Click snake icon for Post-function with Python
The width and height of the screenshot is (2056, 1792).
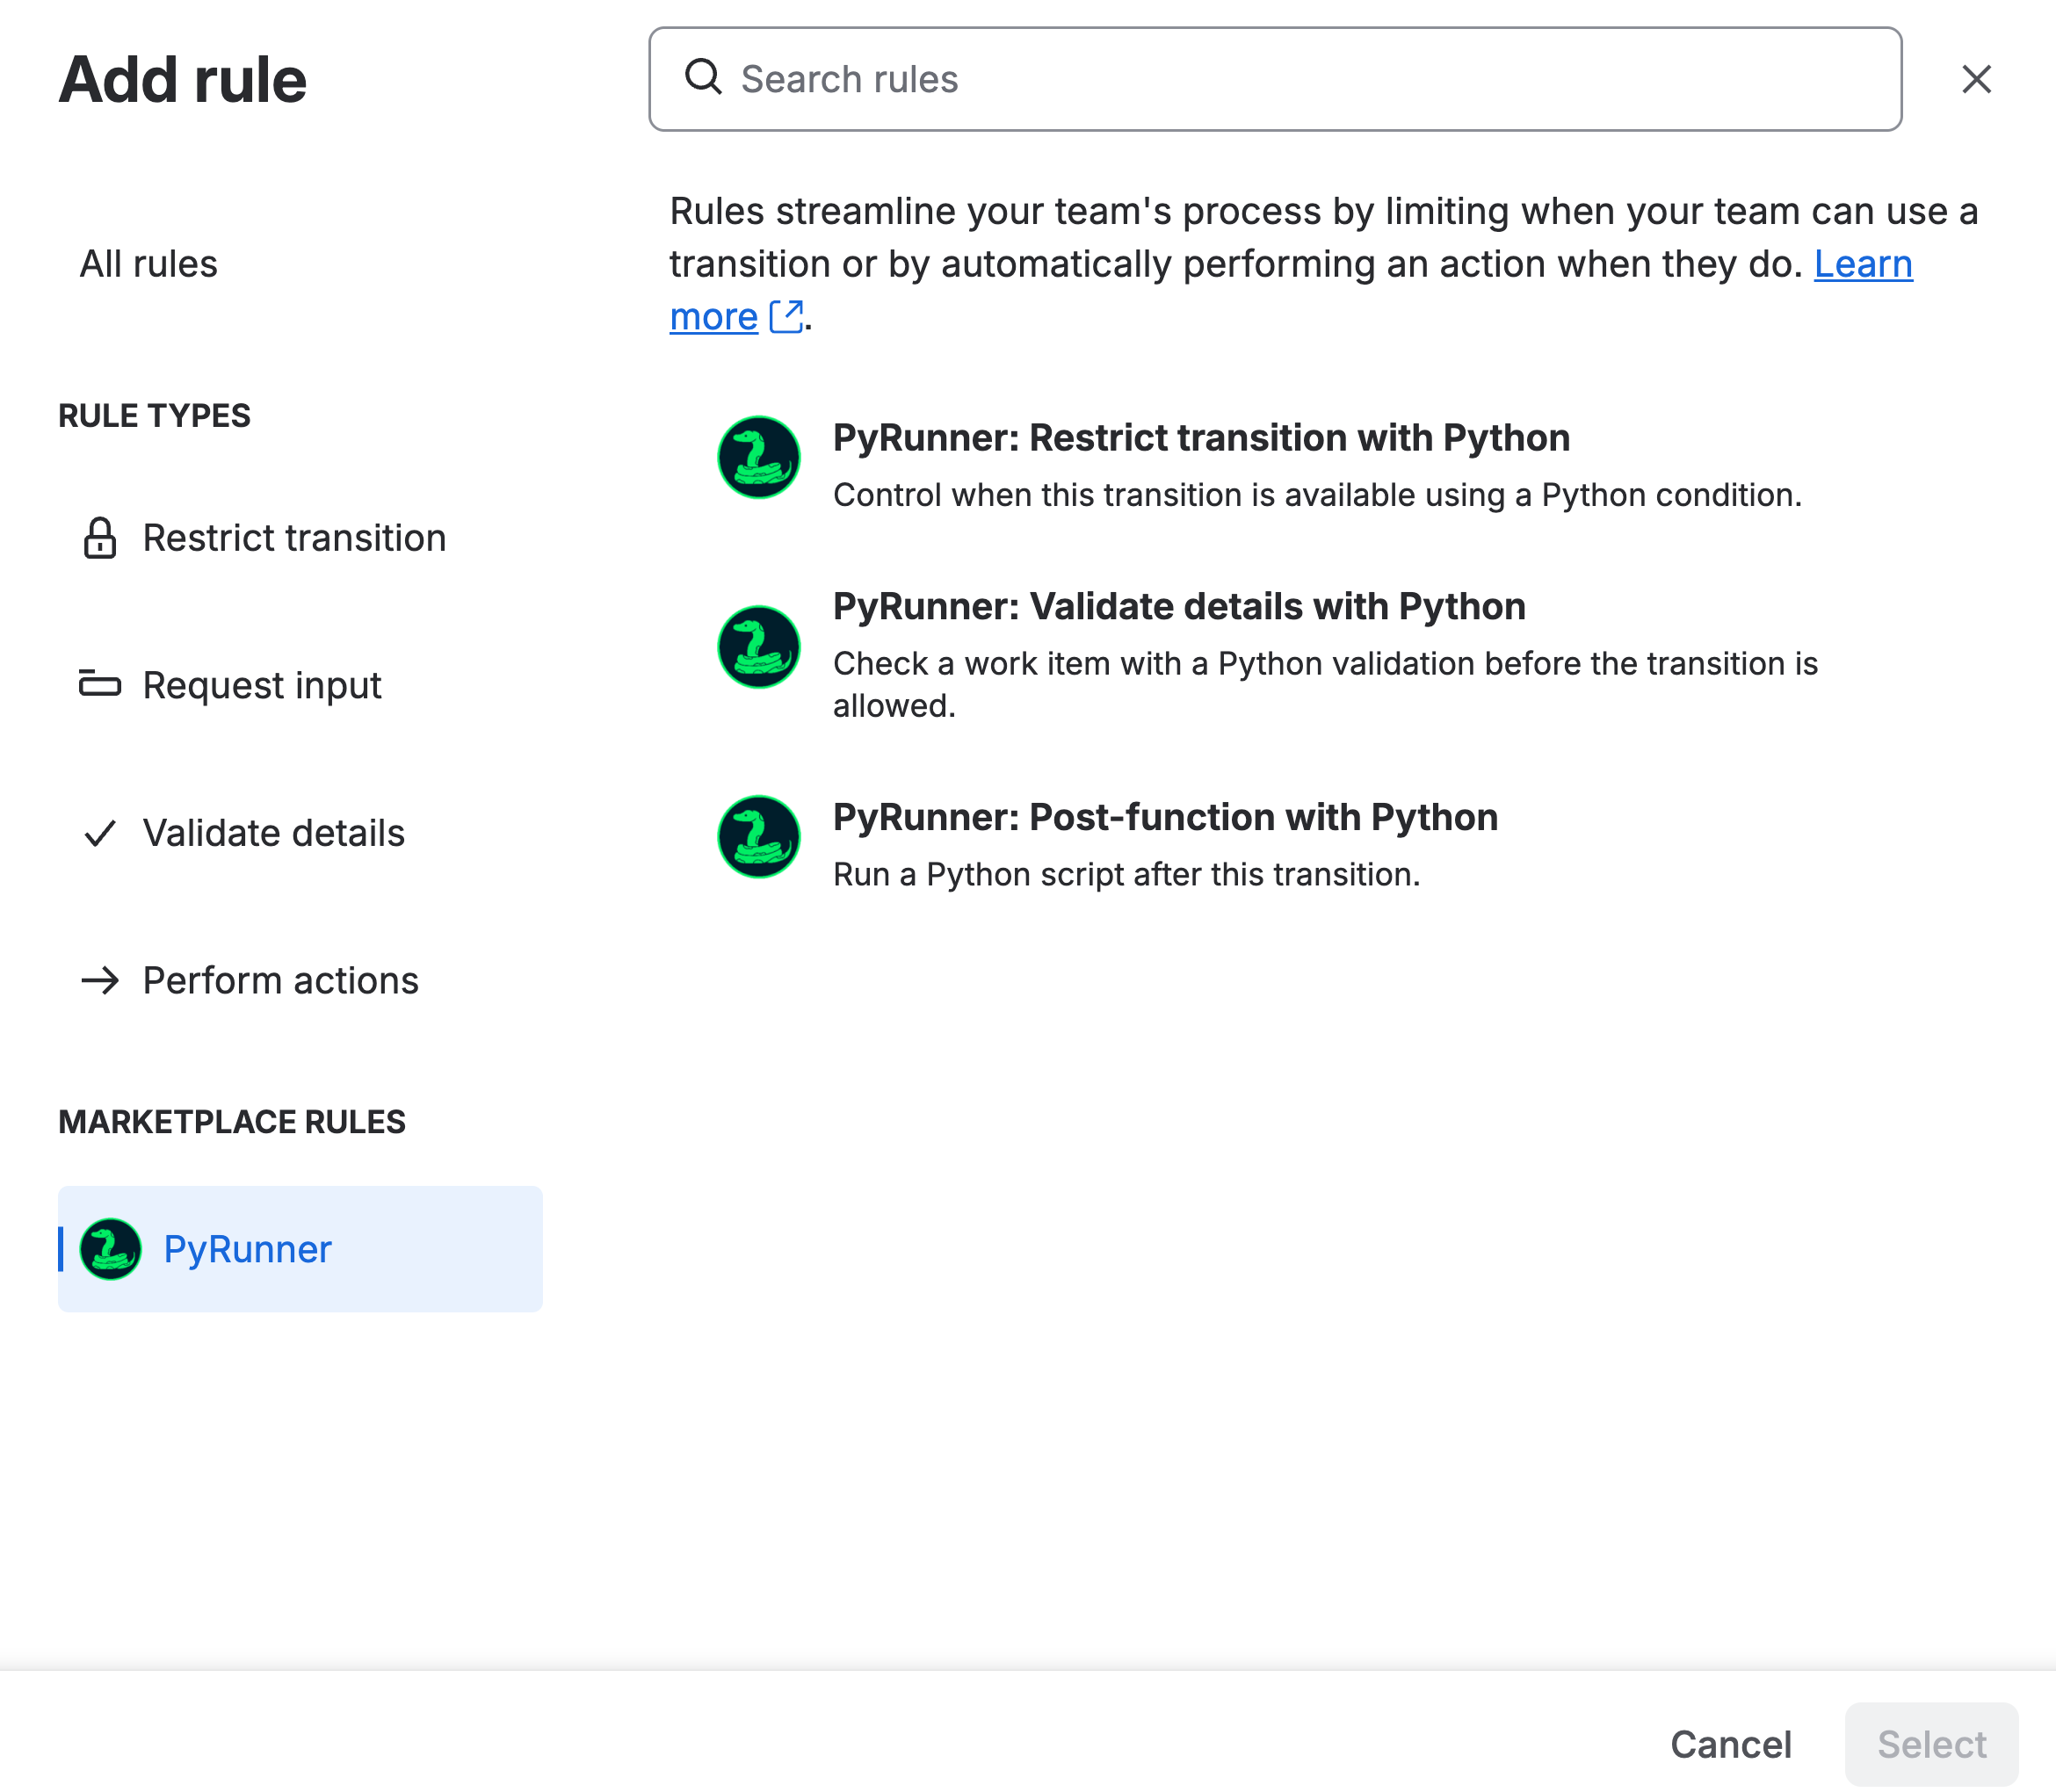[x=759, y=837]
